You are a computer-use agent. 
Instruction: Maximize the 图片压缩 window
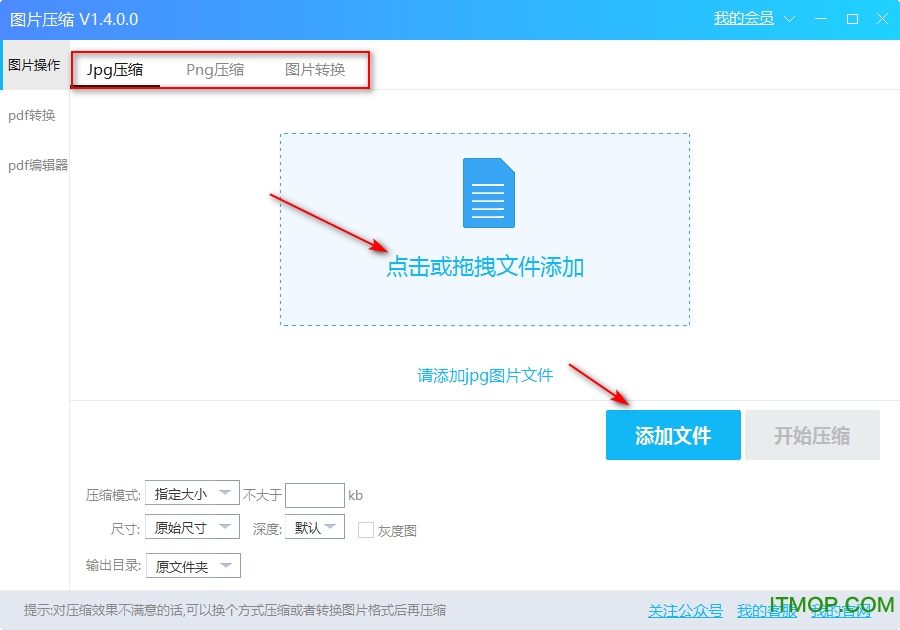pyautogui.click(x=852, y=19)
